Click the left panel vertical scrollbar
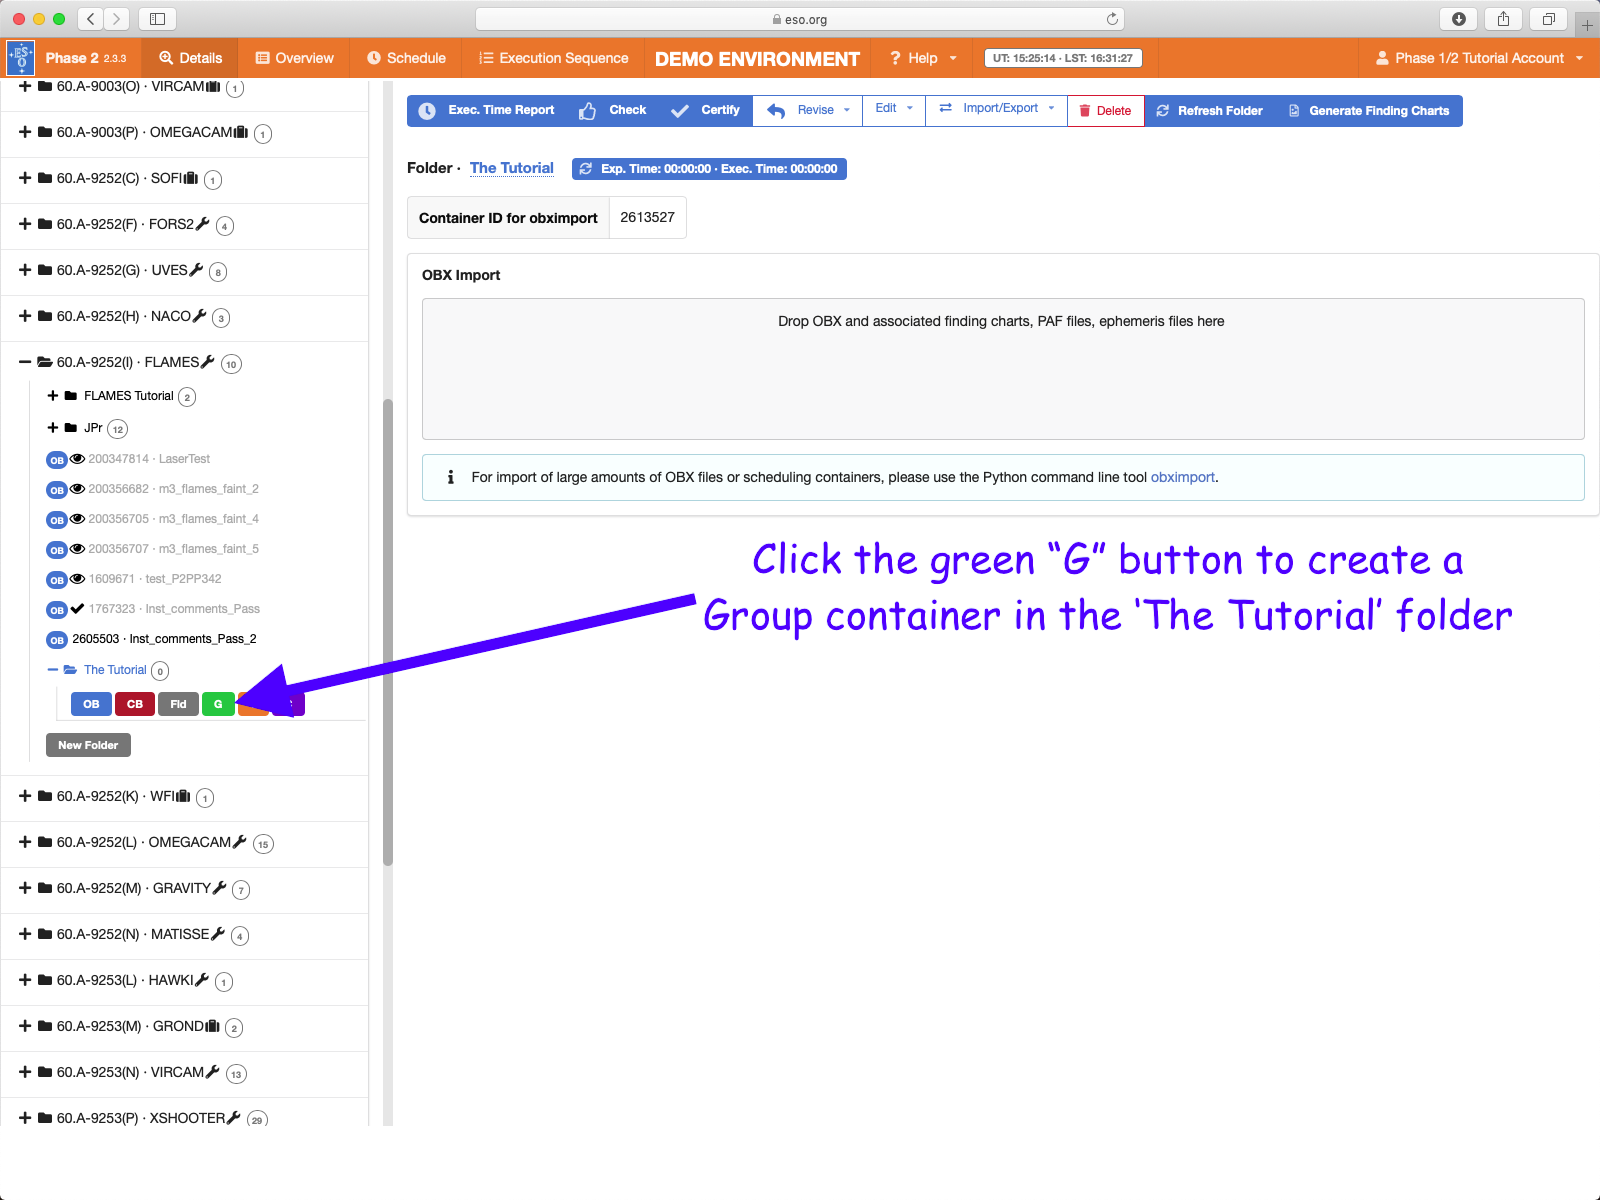This screenshot has height=1200, width=1600. click(388, 630)
